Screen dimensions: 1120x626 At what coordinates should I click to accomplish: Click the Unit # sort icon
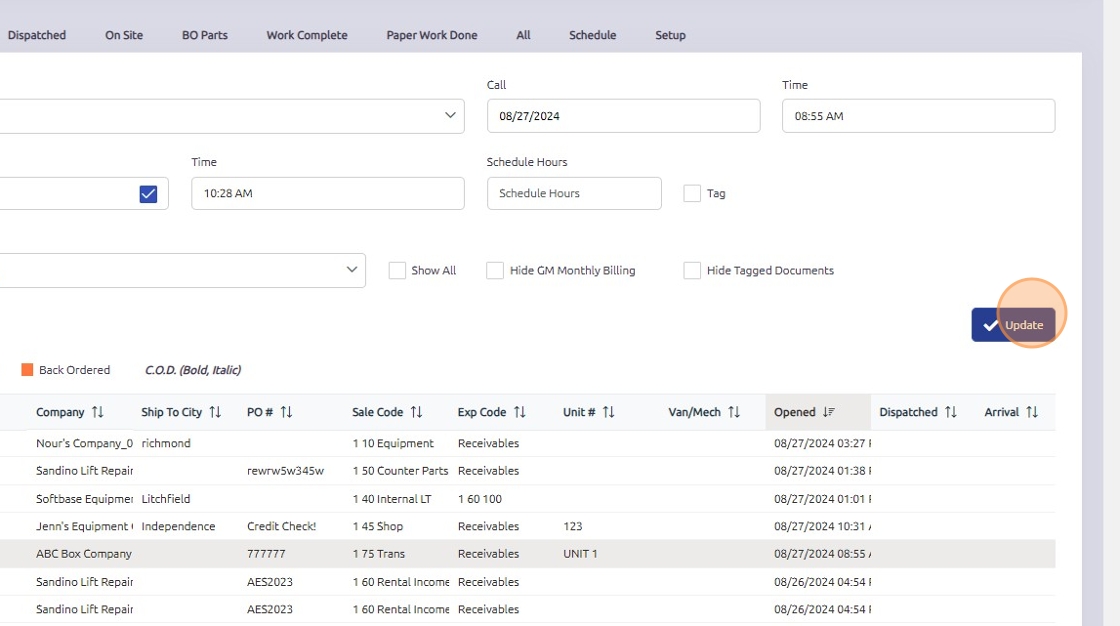coord(608,412)
